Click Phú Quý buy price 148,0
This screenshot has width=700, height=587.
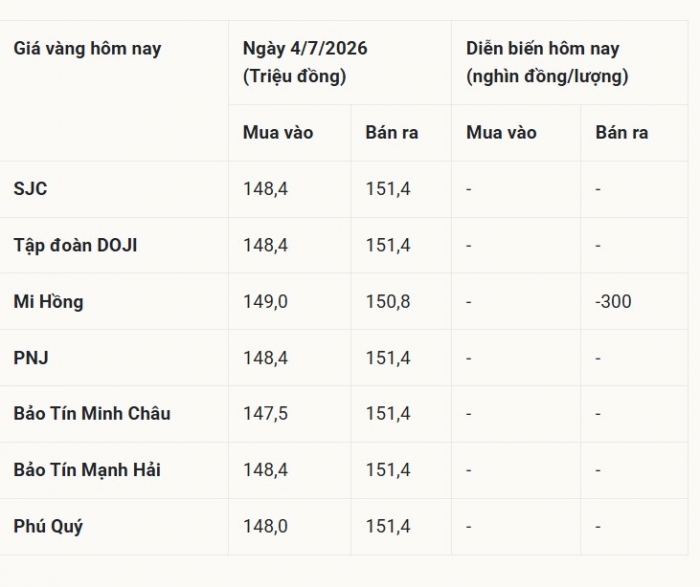click(265, 527)
